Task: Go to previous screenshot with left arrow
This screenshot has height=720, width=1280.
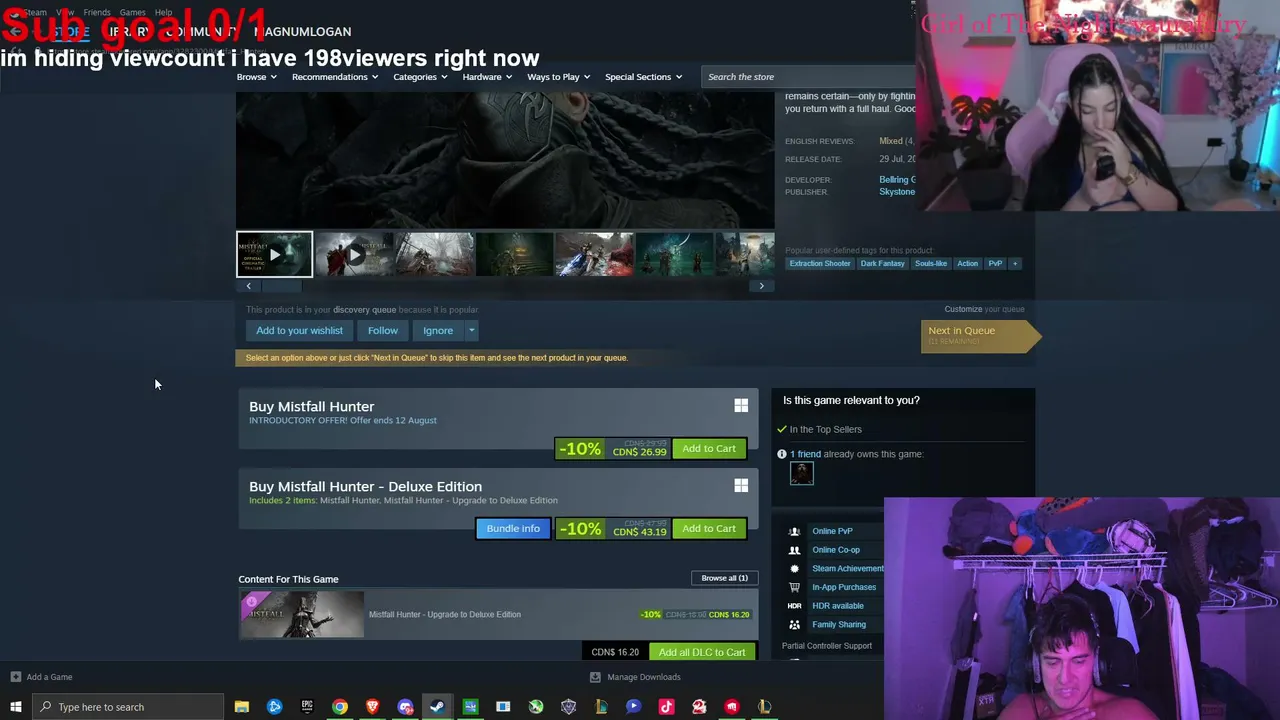Action: 249,286
